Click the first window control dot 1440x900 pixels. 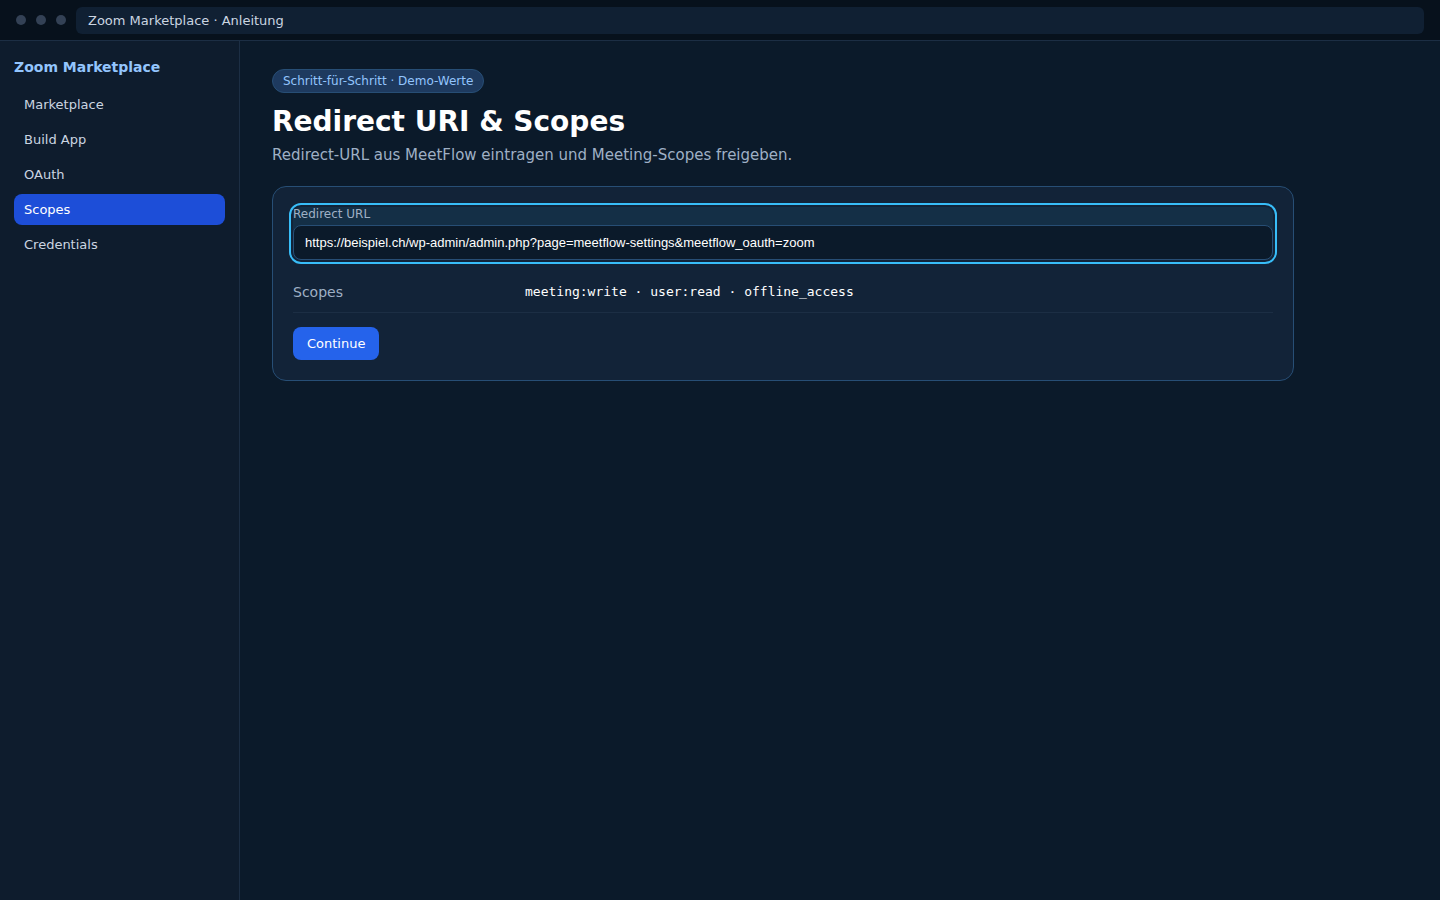pyautogui.click(x=21, y=20)
